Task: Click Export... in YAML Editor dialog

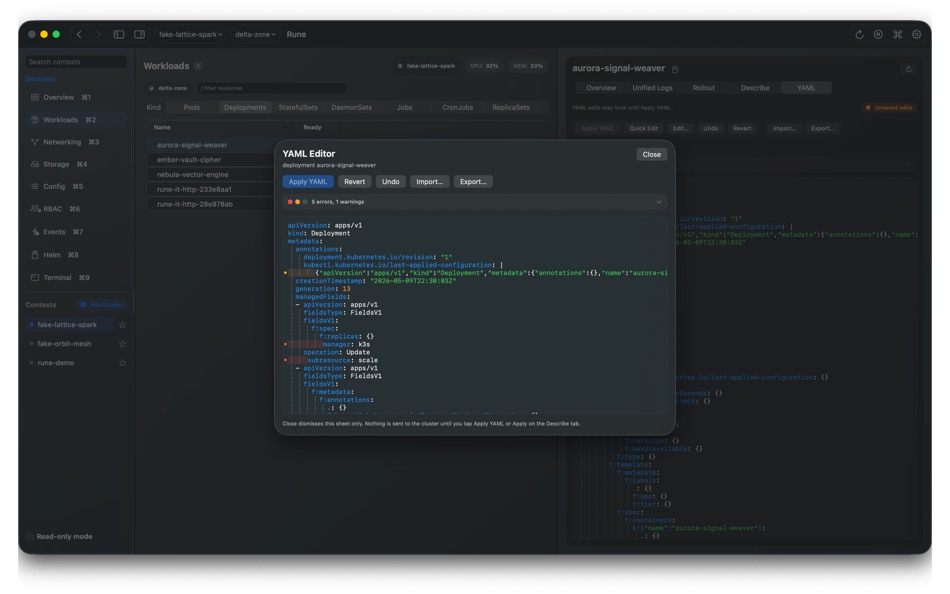Action: [473, 182]
